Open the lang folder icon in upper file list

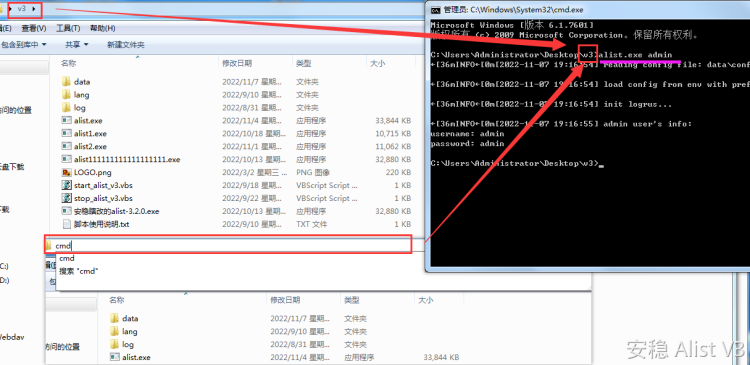[66, 95]
